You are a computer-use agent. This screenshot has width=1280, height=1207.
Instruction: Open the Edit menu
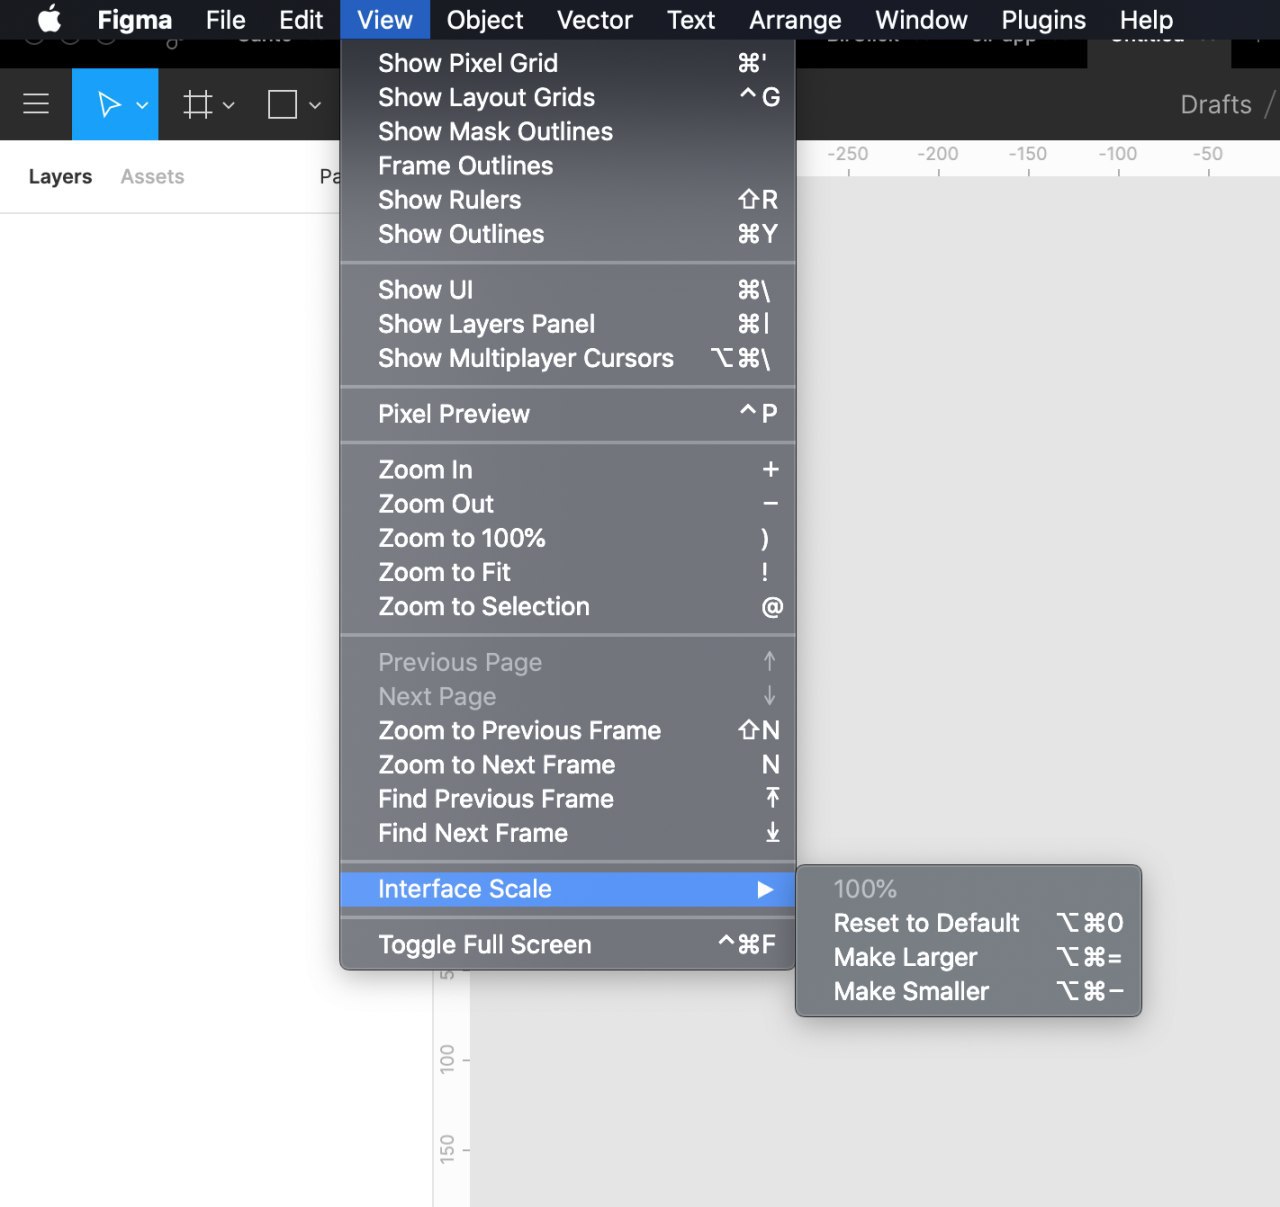click(x=301, y=20)
